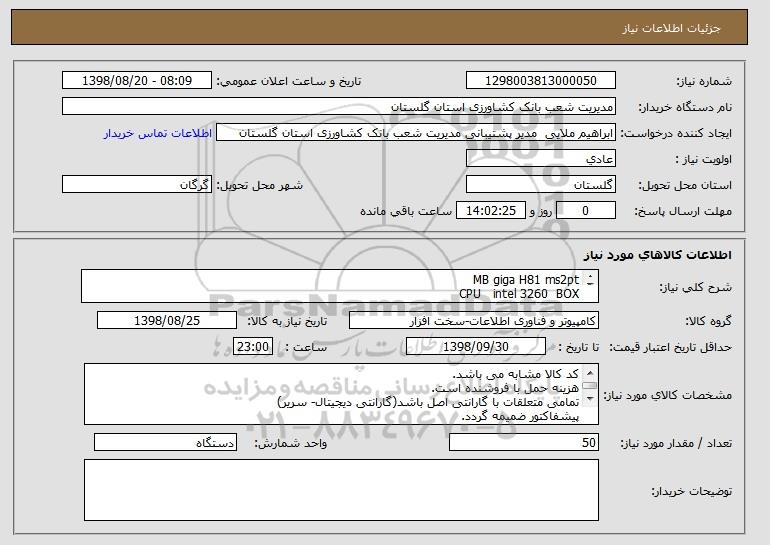
Task: Click the need date field 1398/08/25
Action: (167, 321)
